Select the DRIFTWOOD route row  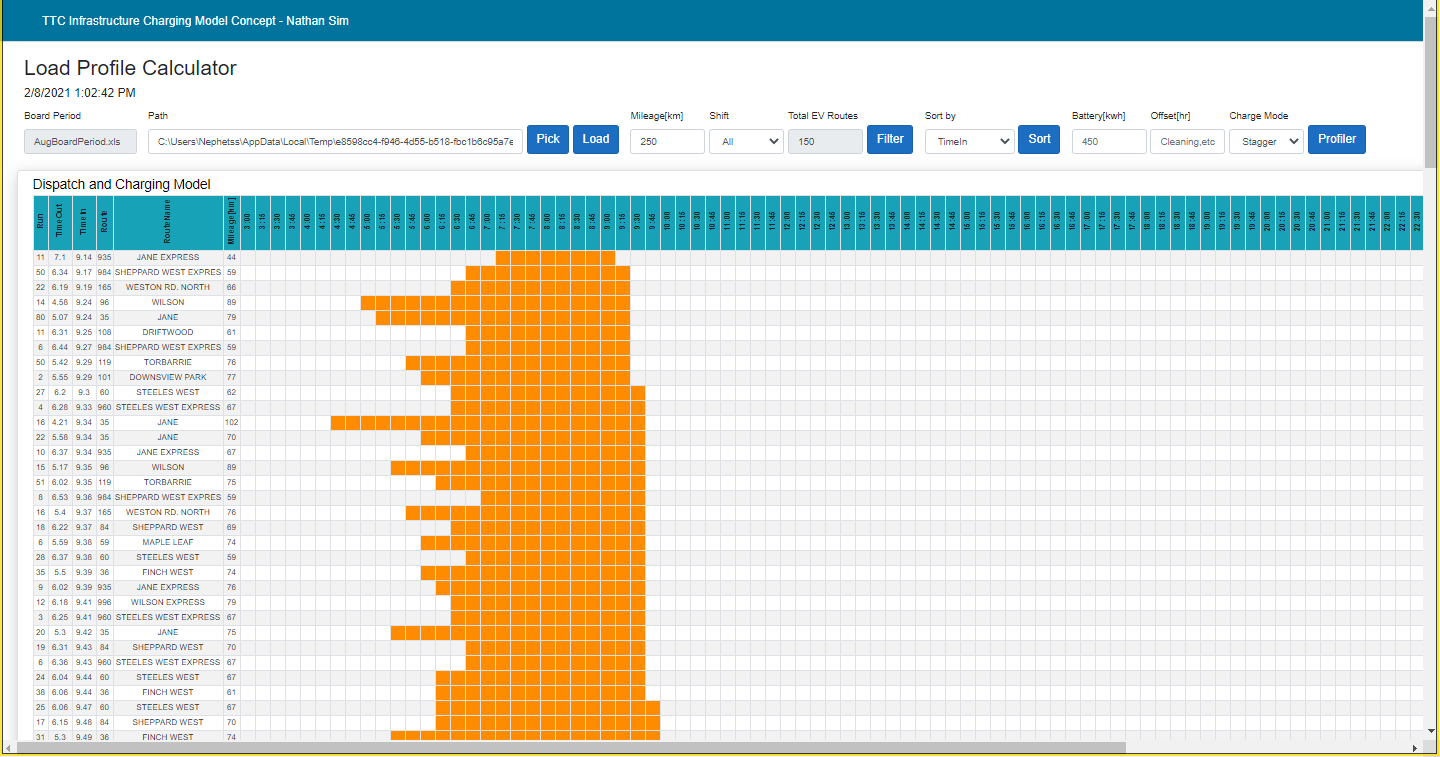pyautogui.click(x=168, y=332)
